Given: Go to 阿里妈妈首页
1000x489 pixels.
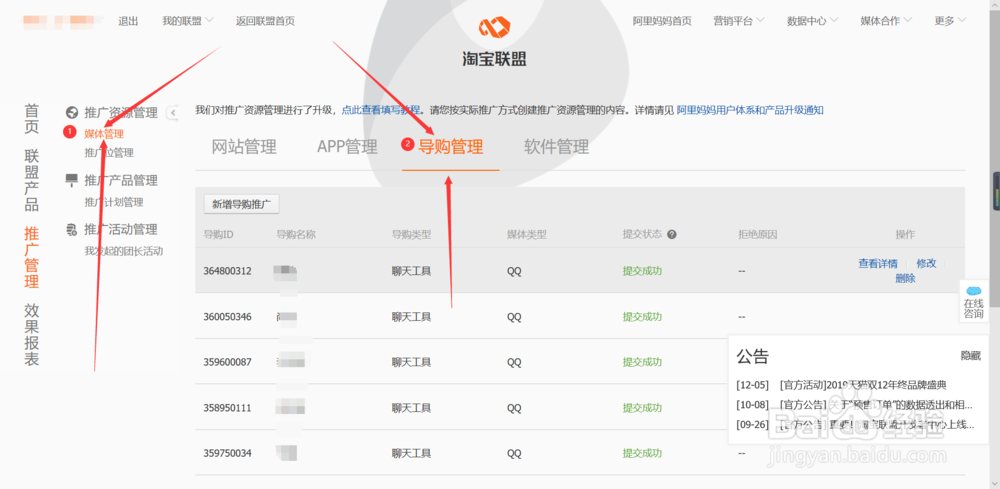Looking at the screenshot, I should click(x=662, y=21).
